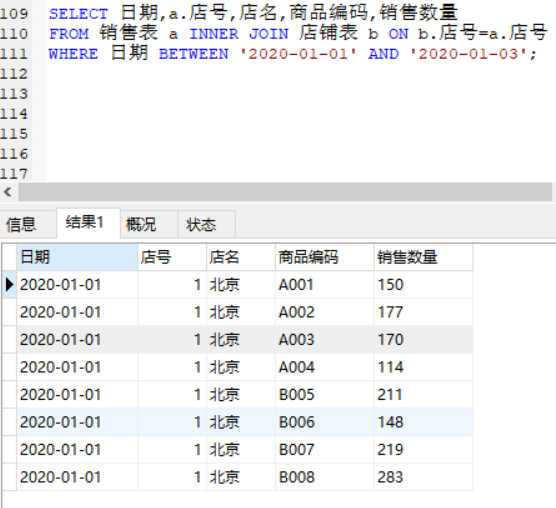Click the WHERE keyword on line 111
The height and width of the screenshot is (508, 556).
(x=73, y=54)
